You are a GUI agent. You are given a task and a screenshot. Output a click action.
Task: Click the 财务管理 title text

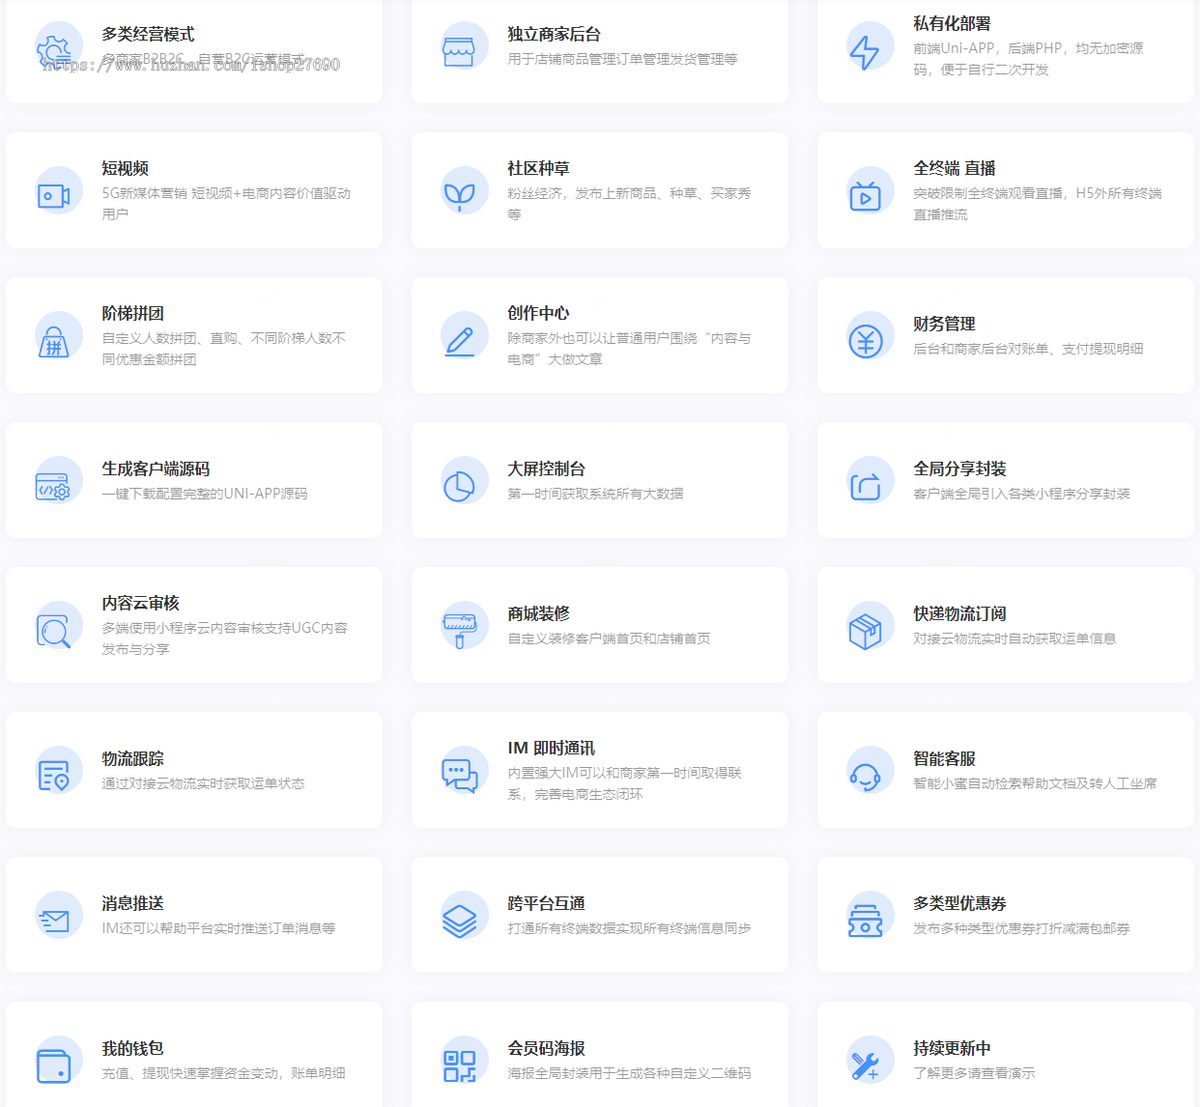click(x=944, y=324)
